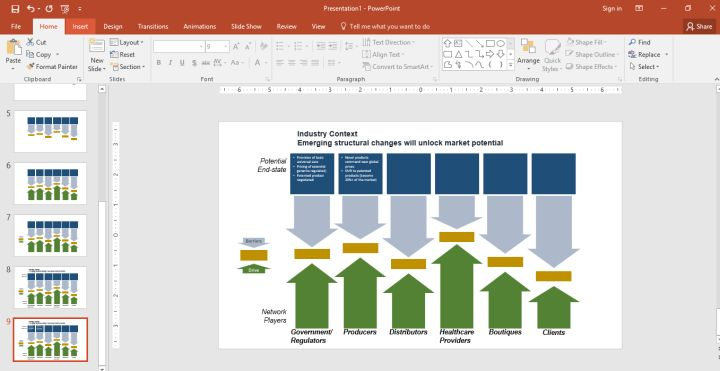720x371 pixels.
Task: Click Increase List Level icon
Action: pyautogui.click(x=332, y=46)
